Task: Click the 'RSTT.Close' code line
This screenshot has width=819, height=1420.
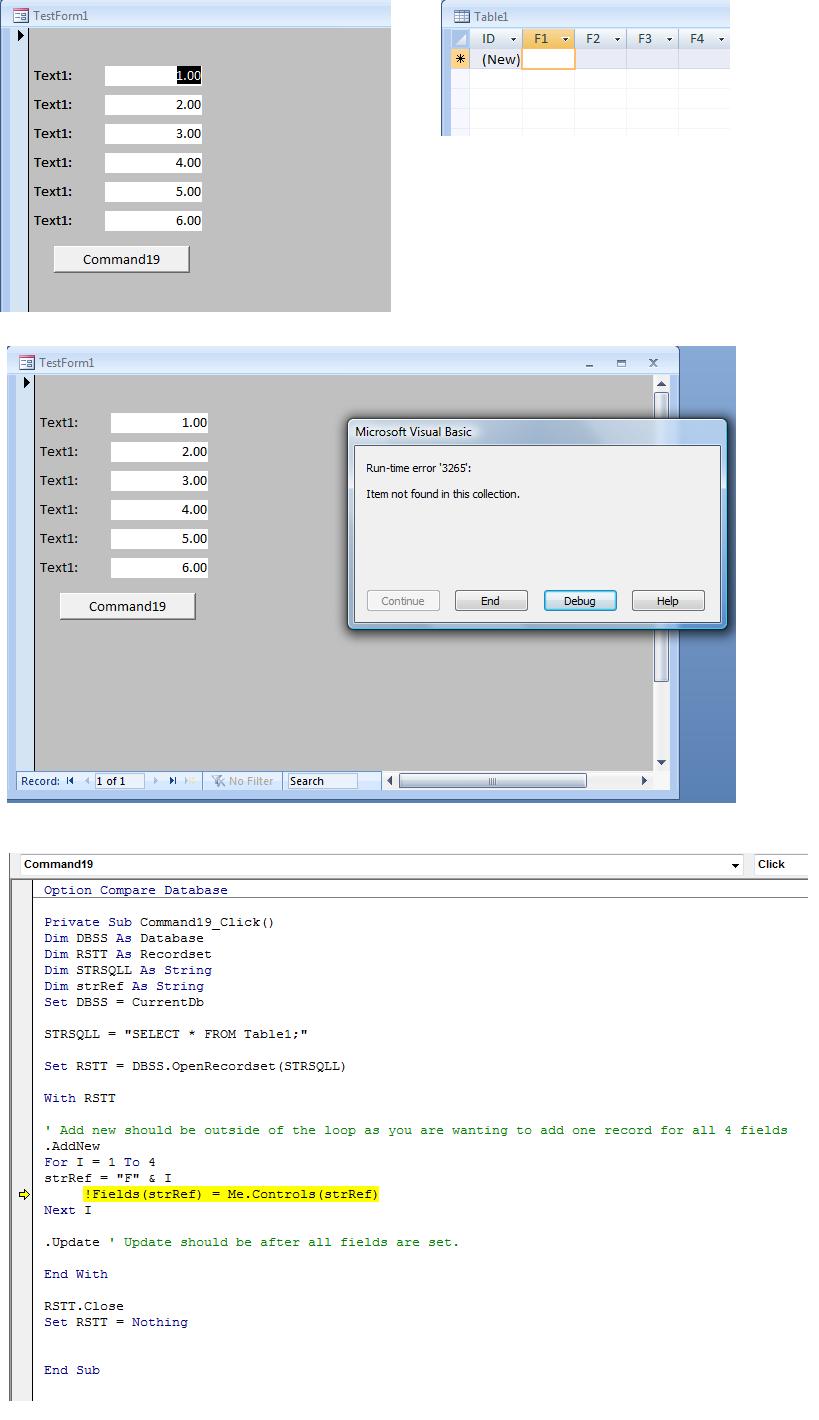Action: 84,1306
